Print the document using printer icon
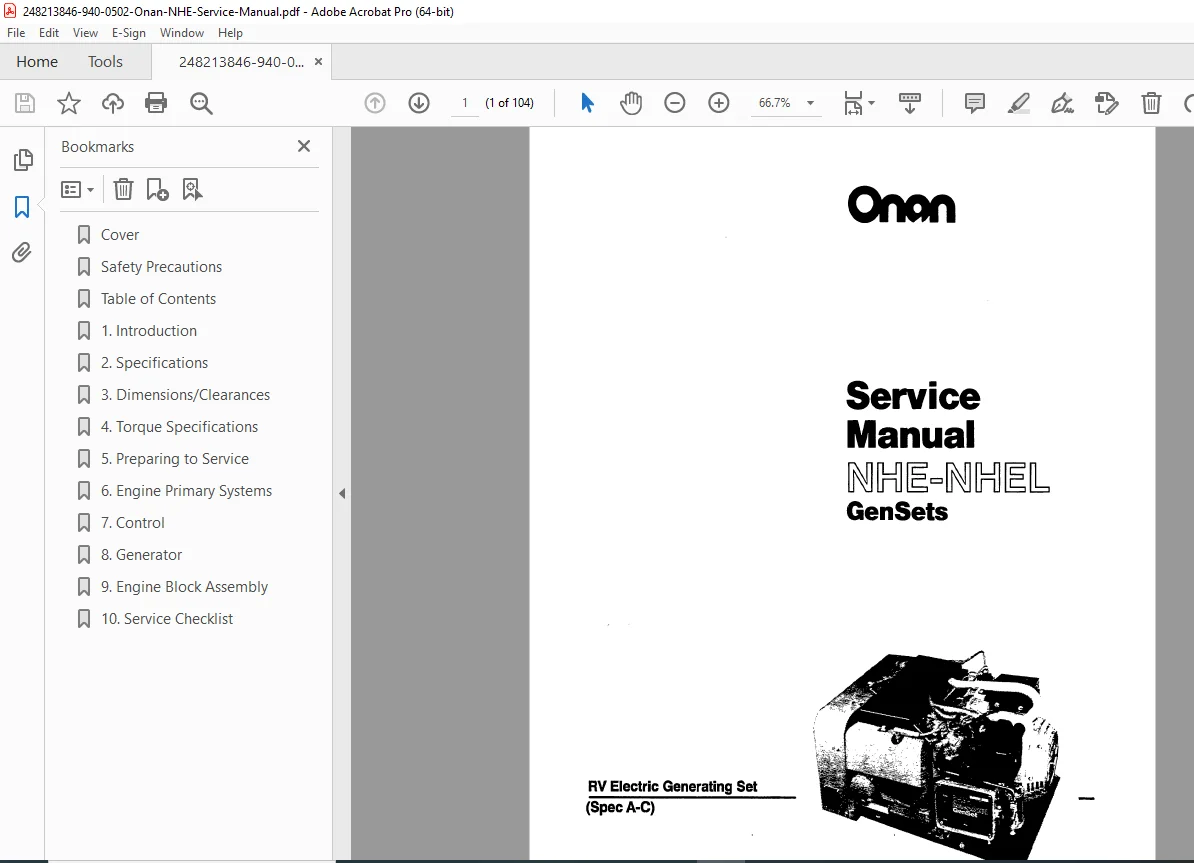Screen dimensions: 1194x863 coord(156,103)
